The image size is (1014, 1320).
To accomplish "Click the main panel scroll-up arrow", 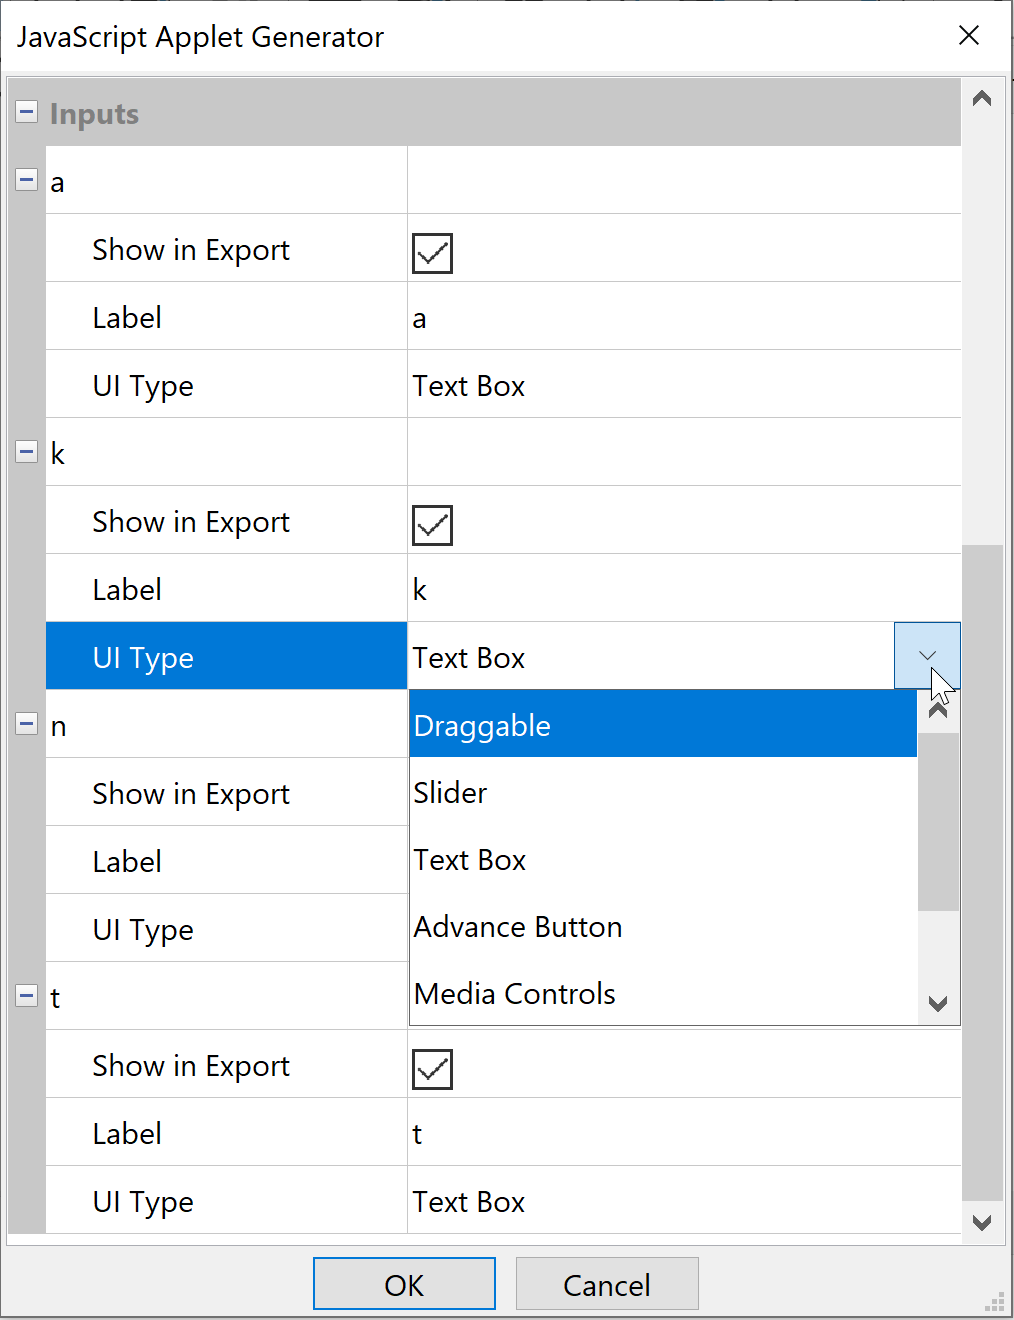I will coord(982,98).
